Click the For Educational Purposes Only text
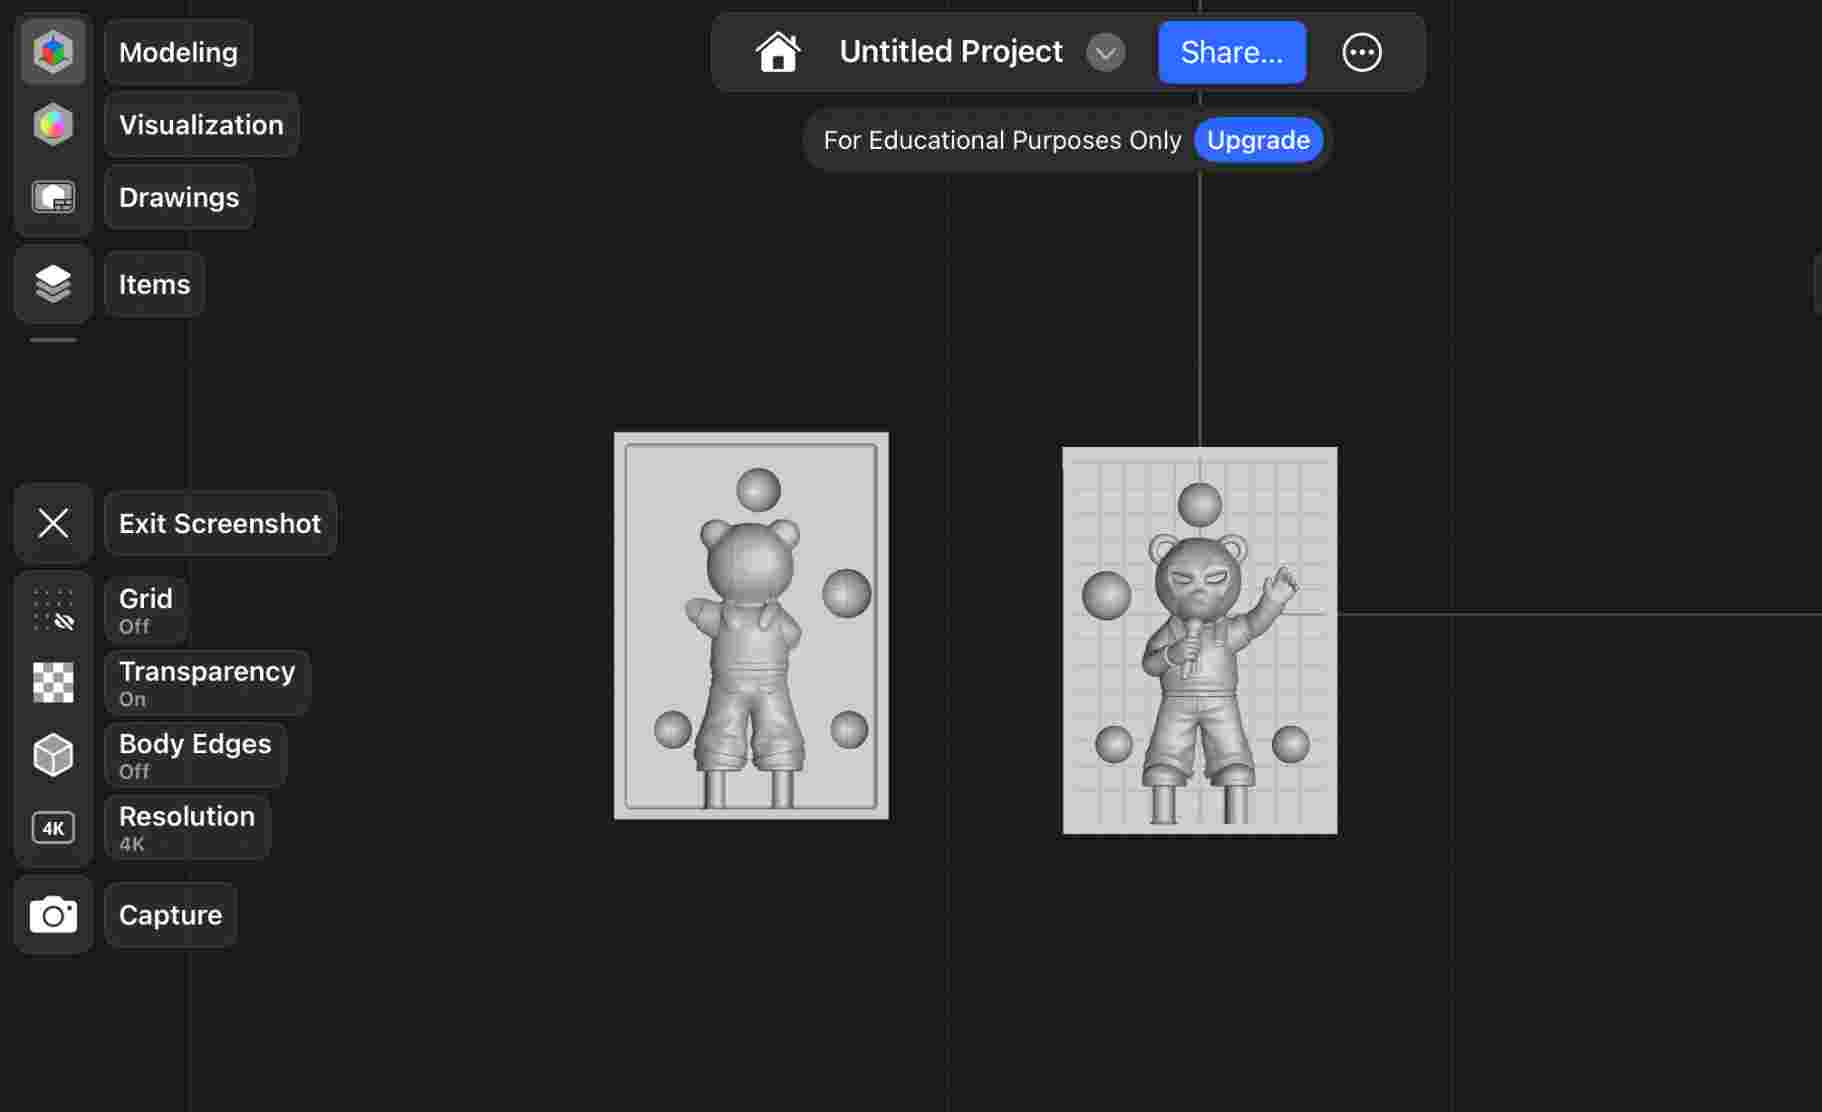1822x1112 pixels. coord(1002,140)
